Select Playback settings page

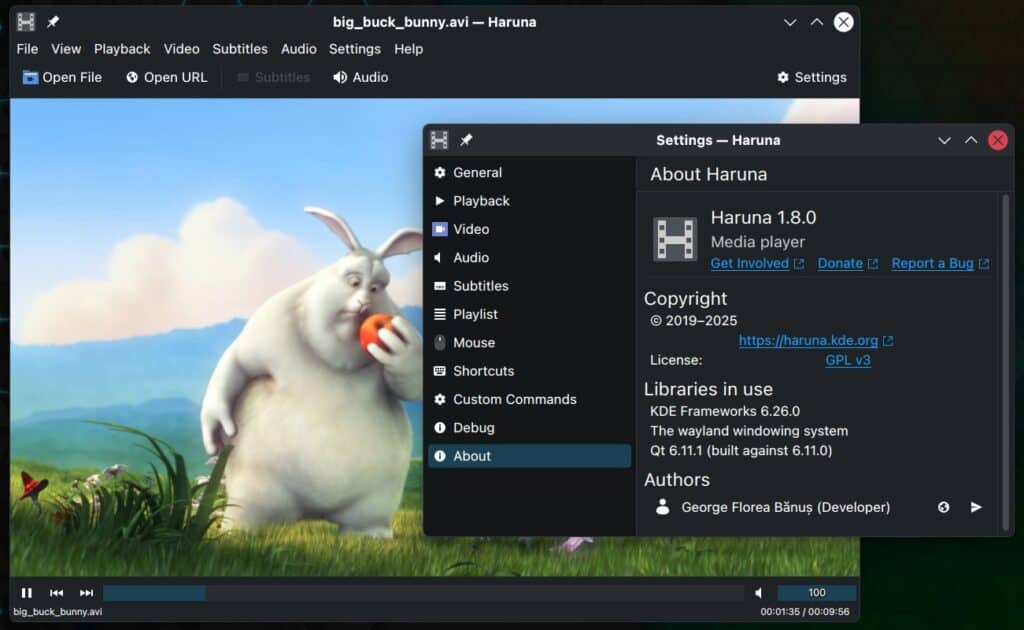pos(529,201)
